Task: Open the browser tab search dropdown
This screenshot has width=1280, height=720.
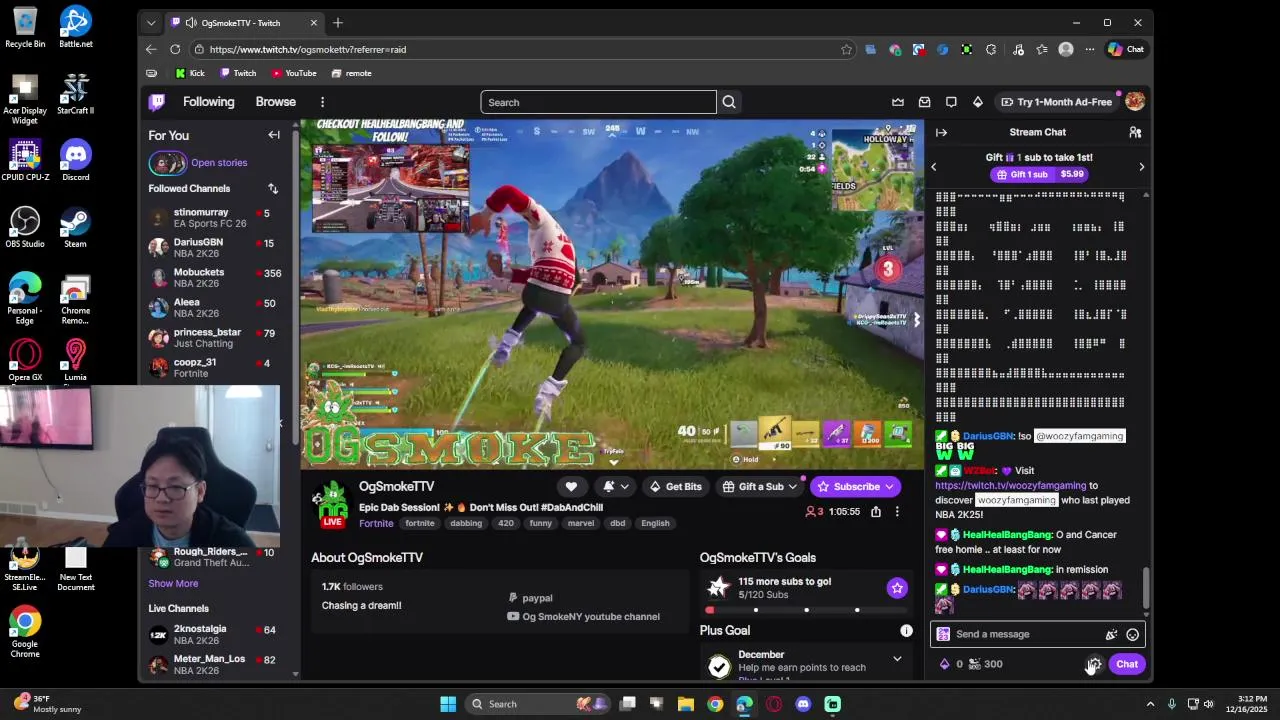Action: click(151, 23)
